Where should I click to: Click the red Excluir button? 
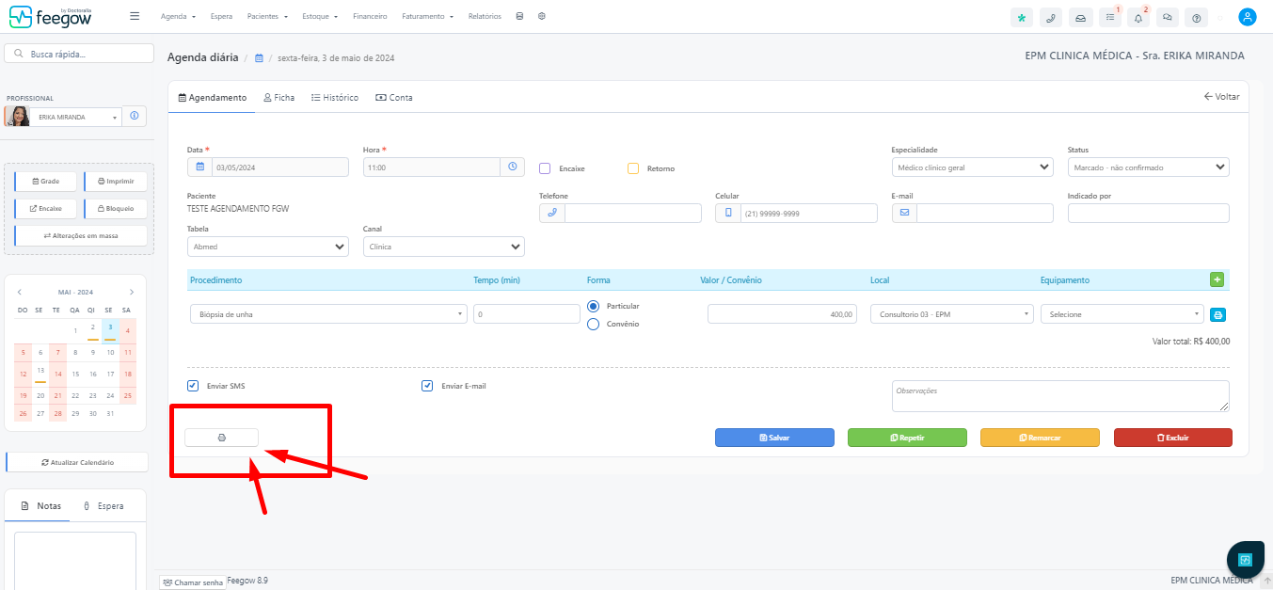(1173, 437)
